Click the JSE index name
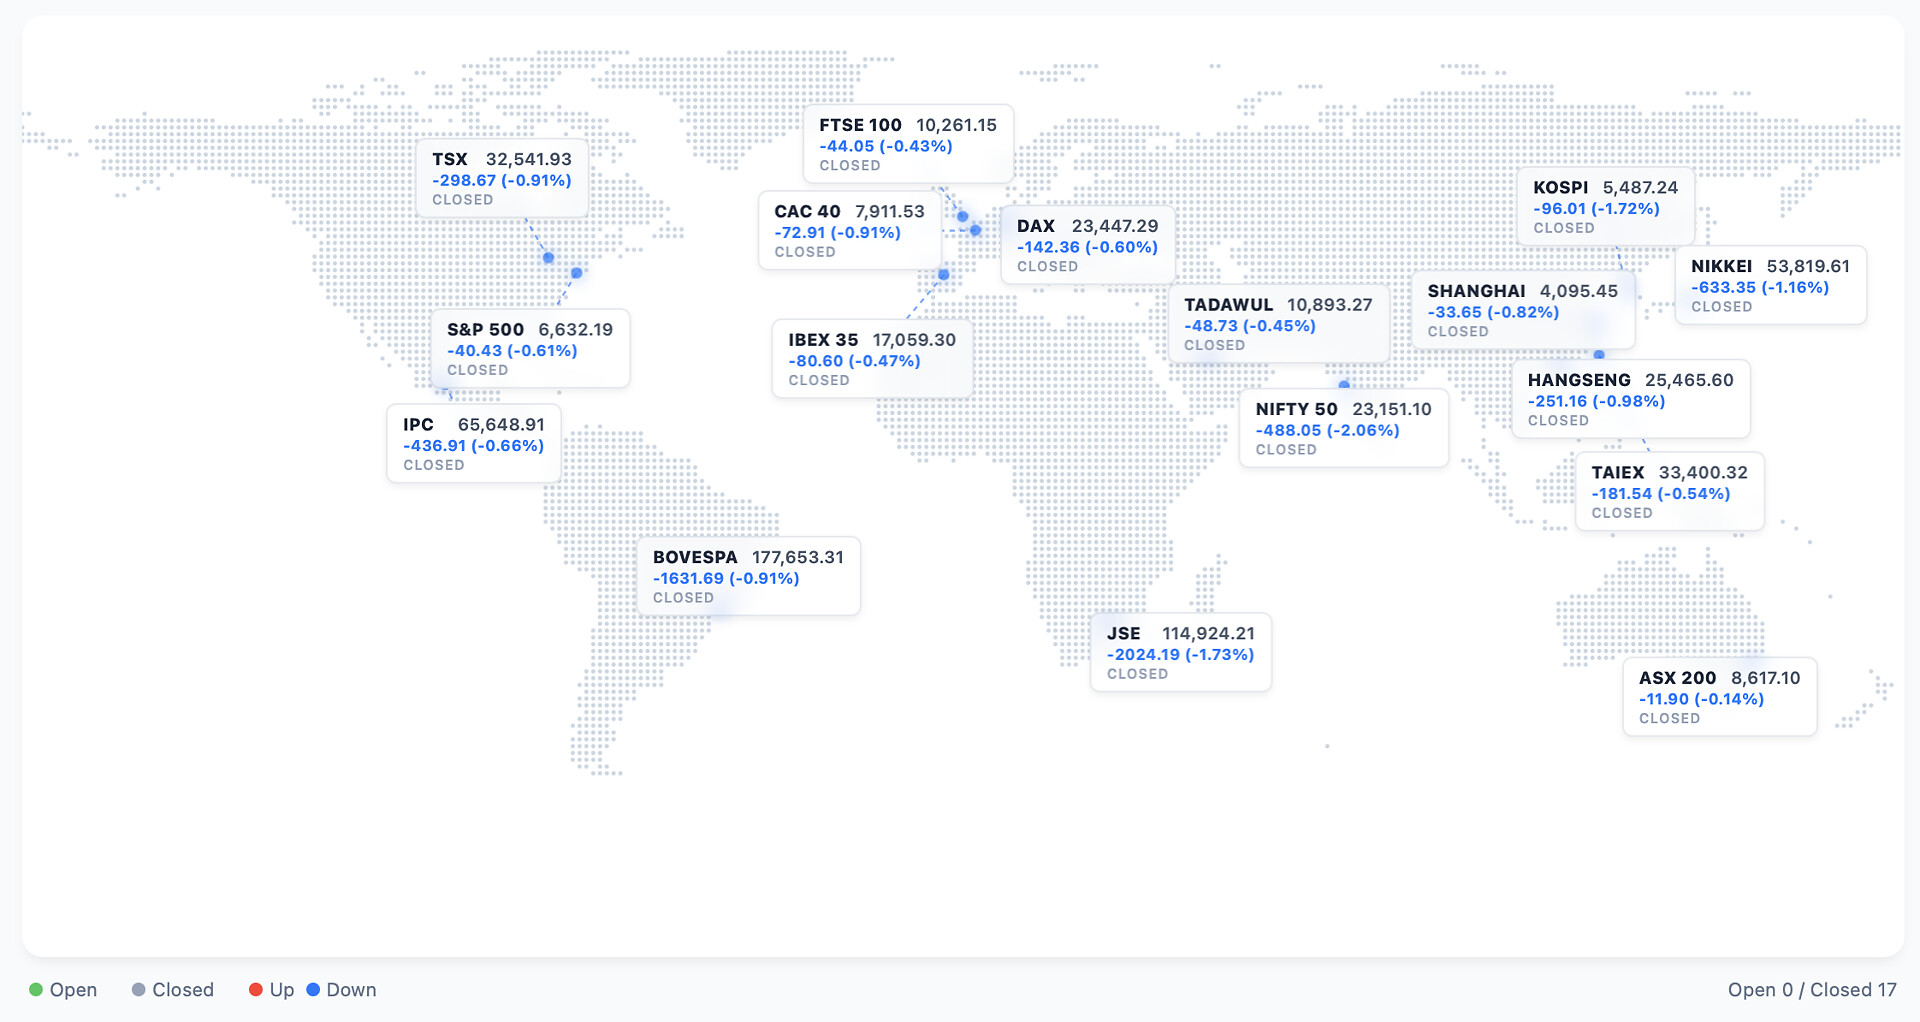The image size is (1920, 1022). coord(1123,634)
